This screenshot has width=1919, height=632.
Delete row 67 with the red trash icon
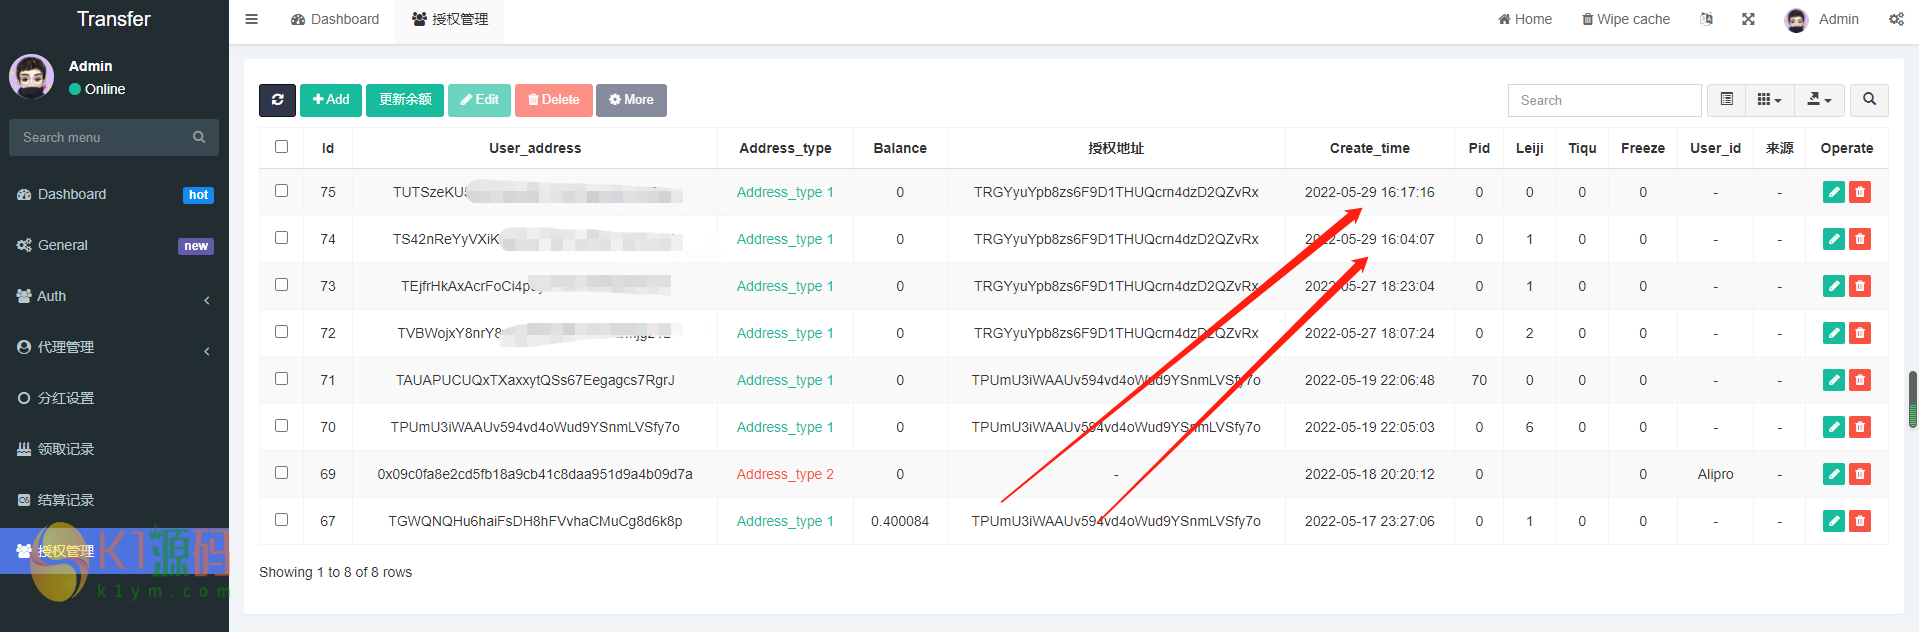click(x=1860, y=521)
